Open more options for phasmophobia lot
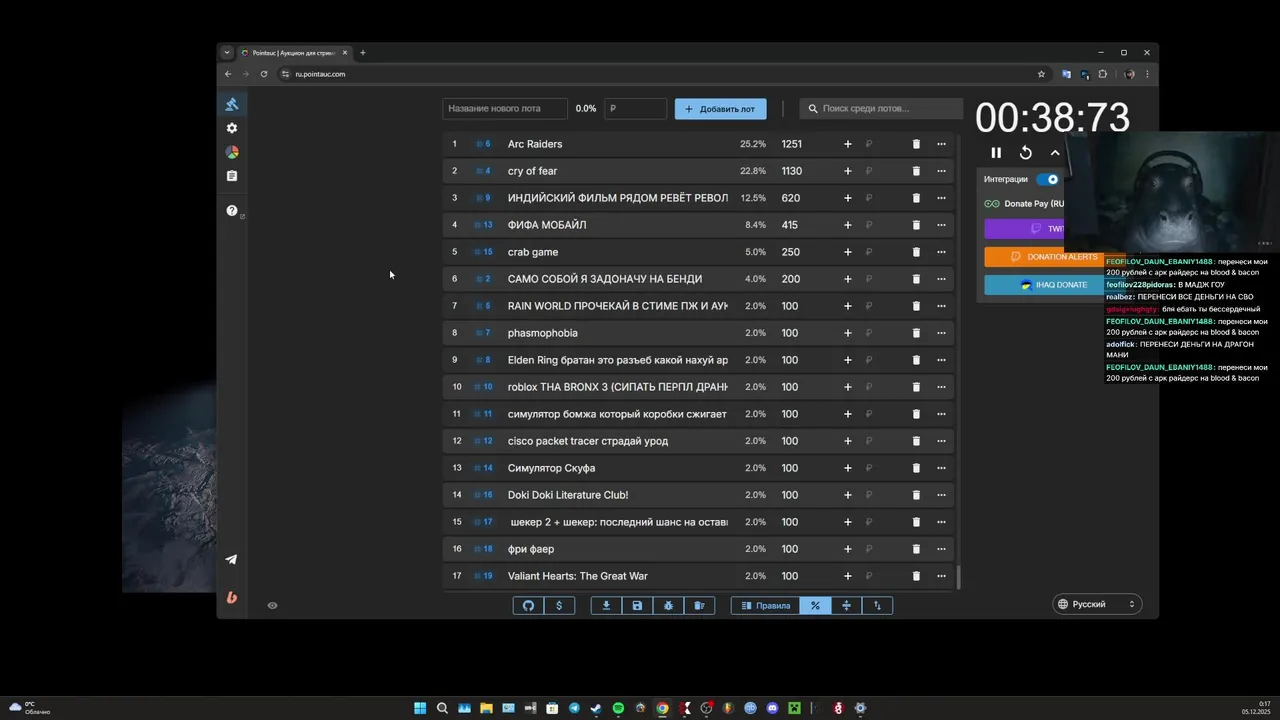The image size is (1280, 720). click(x=941, y=333)
